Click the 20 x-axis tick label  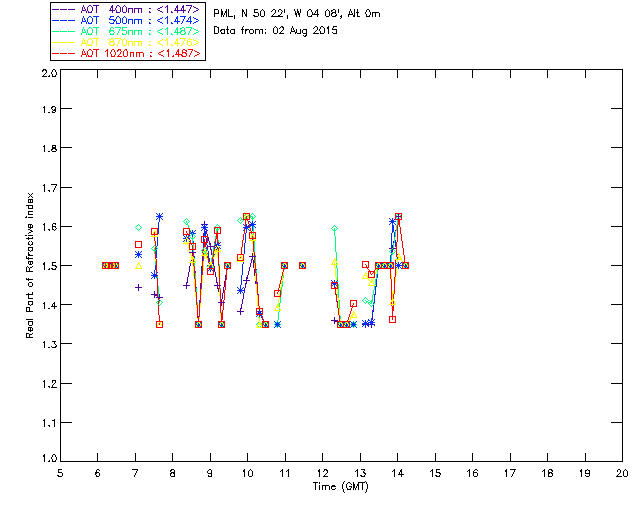(622, 473)
